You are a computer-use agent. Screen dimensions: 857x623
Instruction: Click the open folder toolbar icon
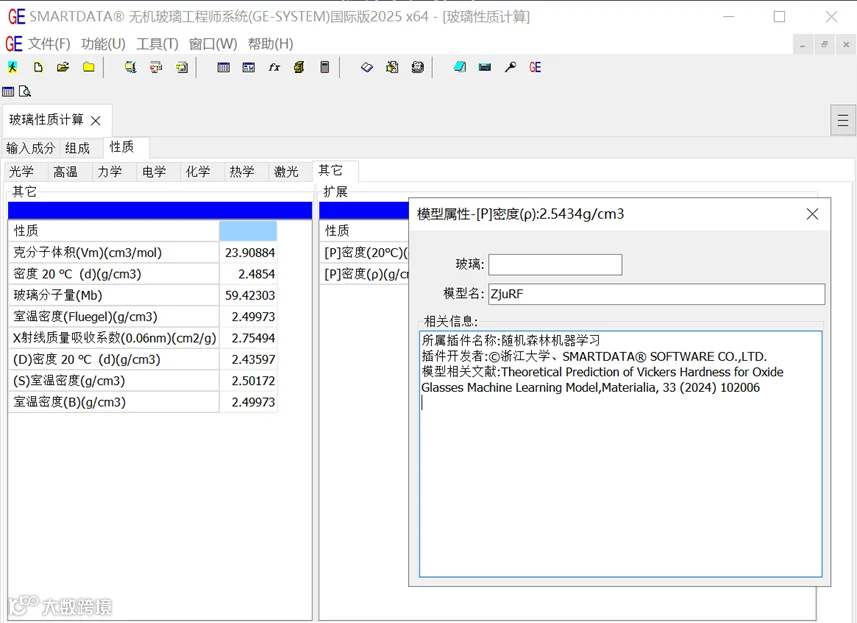63,67
